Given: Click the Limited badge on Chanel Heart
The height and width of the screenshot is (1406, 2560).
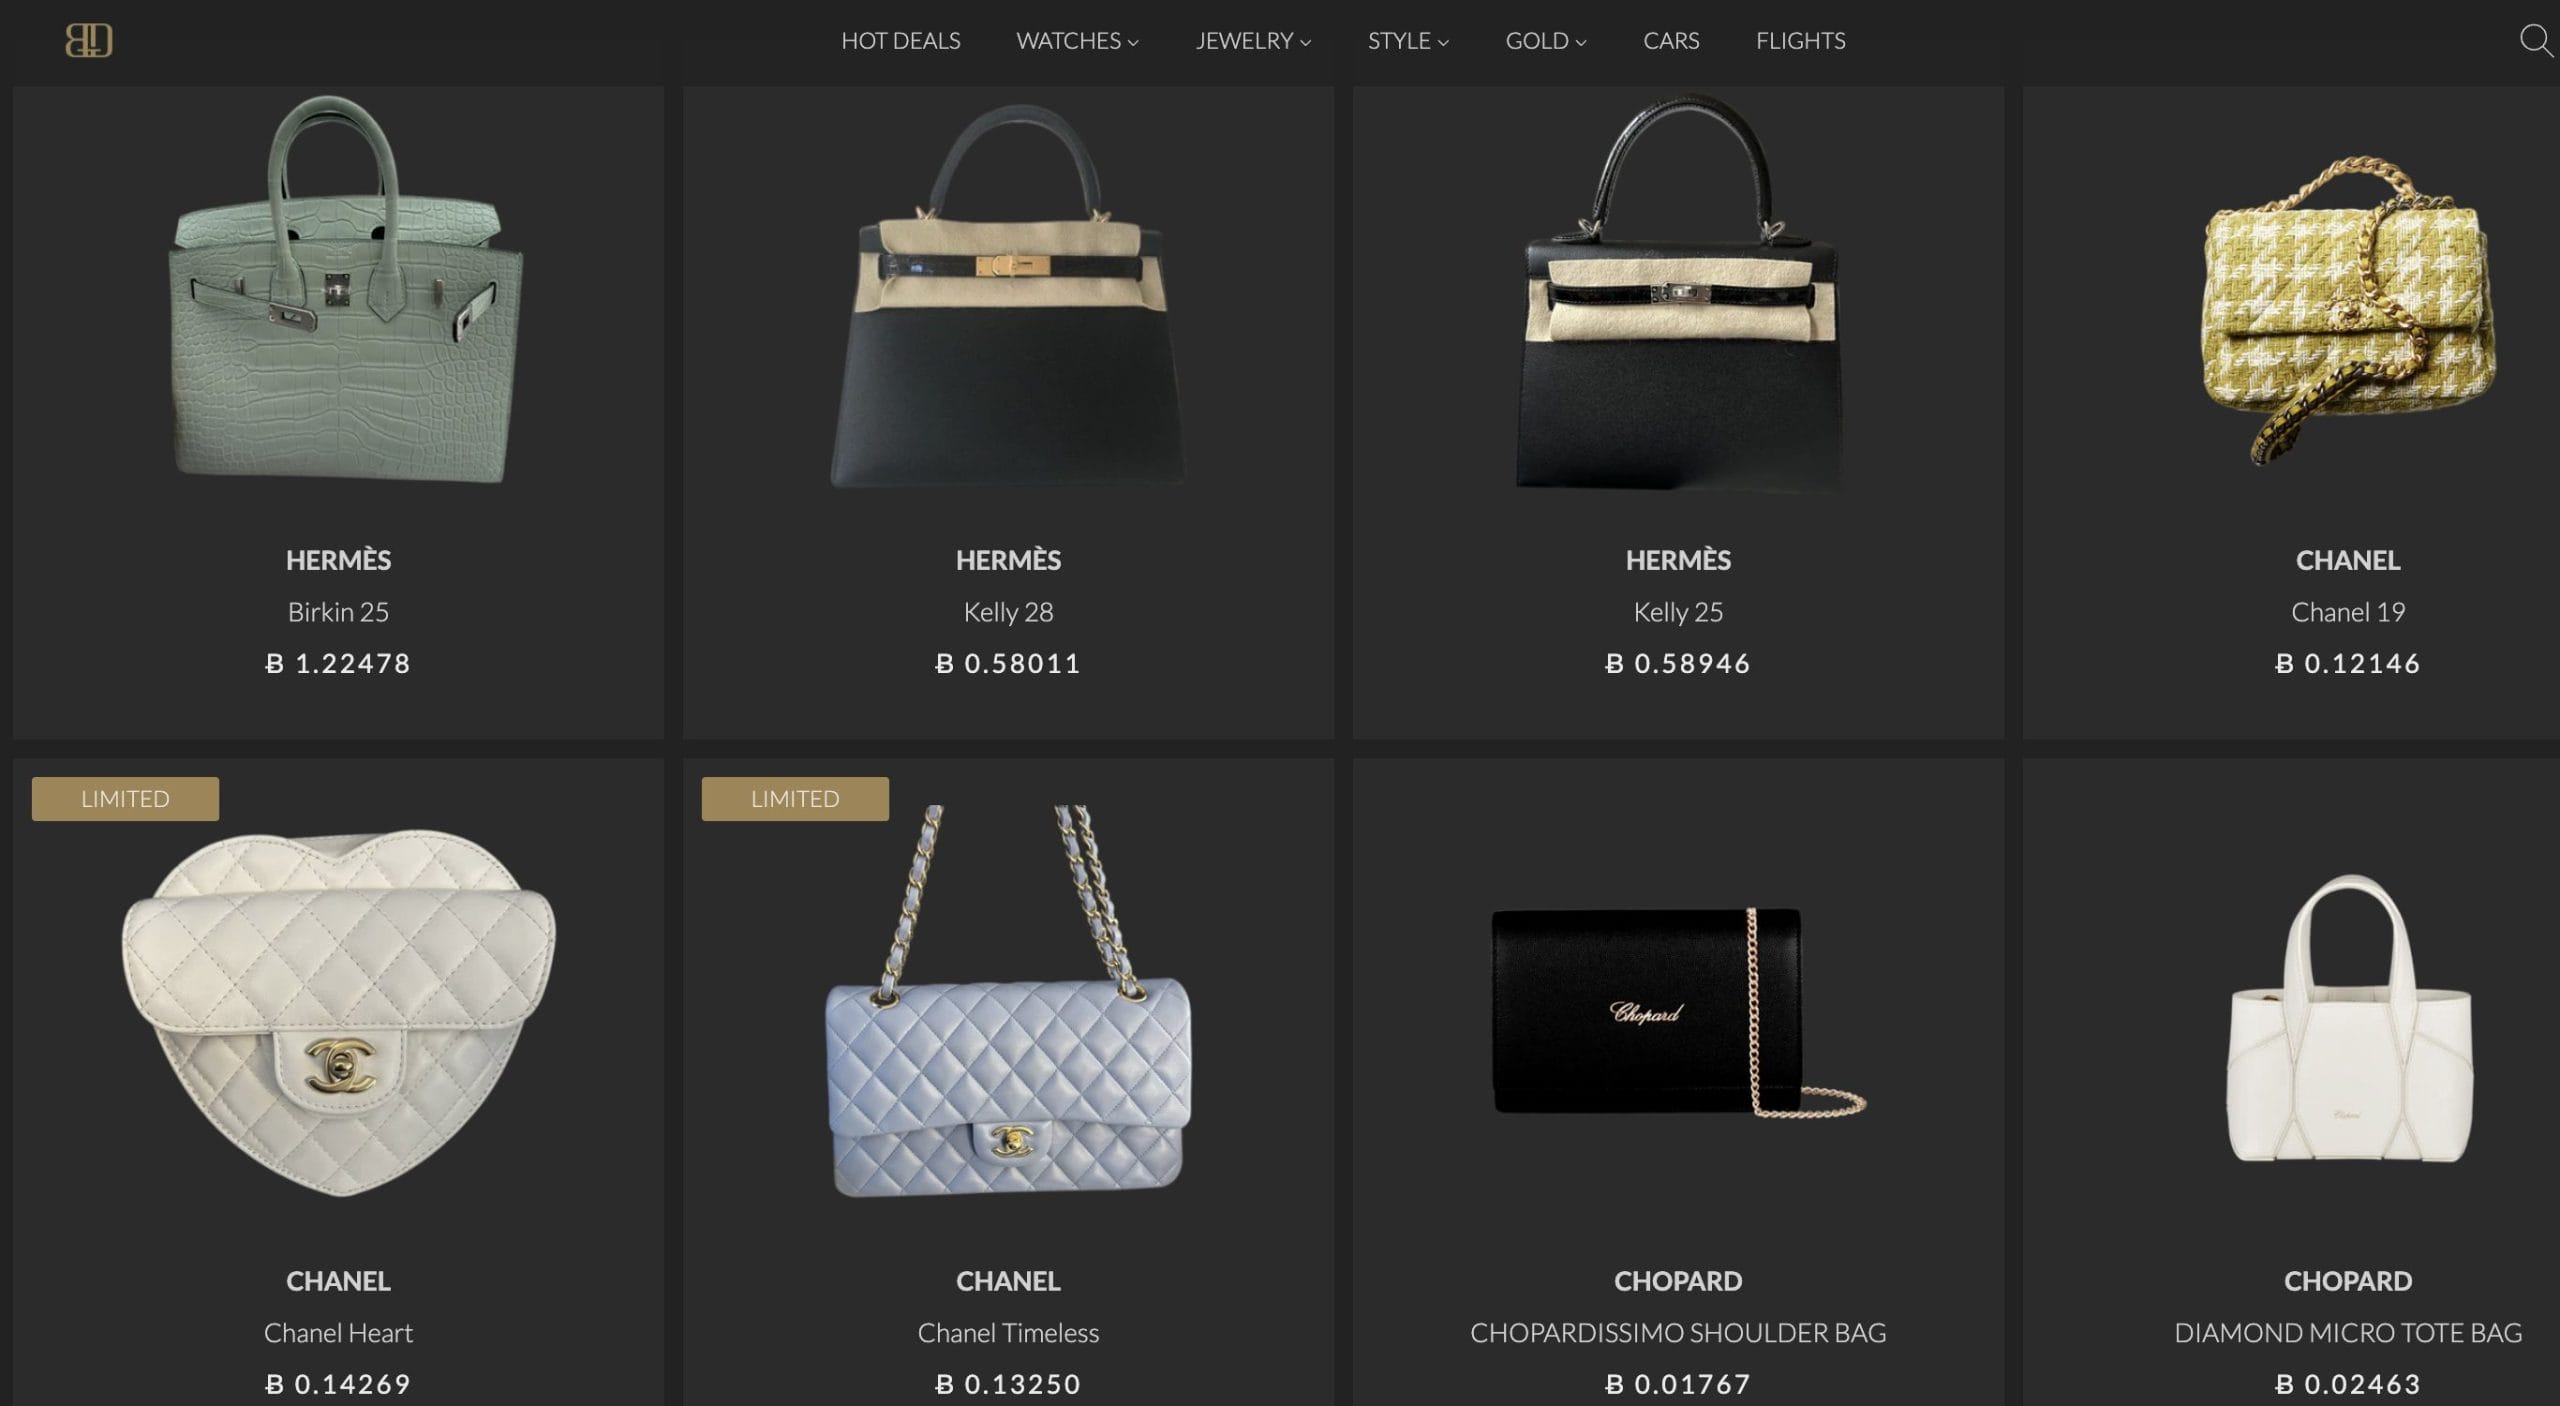Looking at the screenshot, I should click(x=125, y=799).
